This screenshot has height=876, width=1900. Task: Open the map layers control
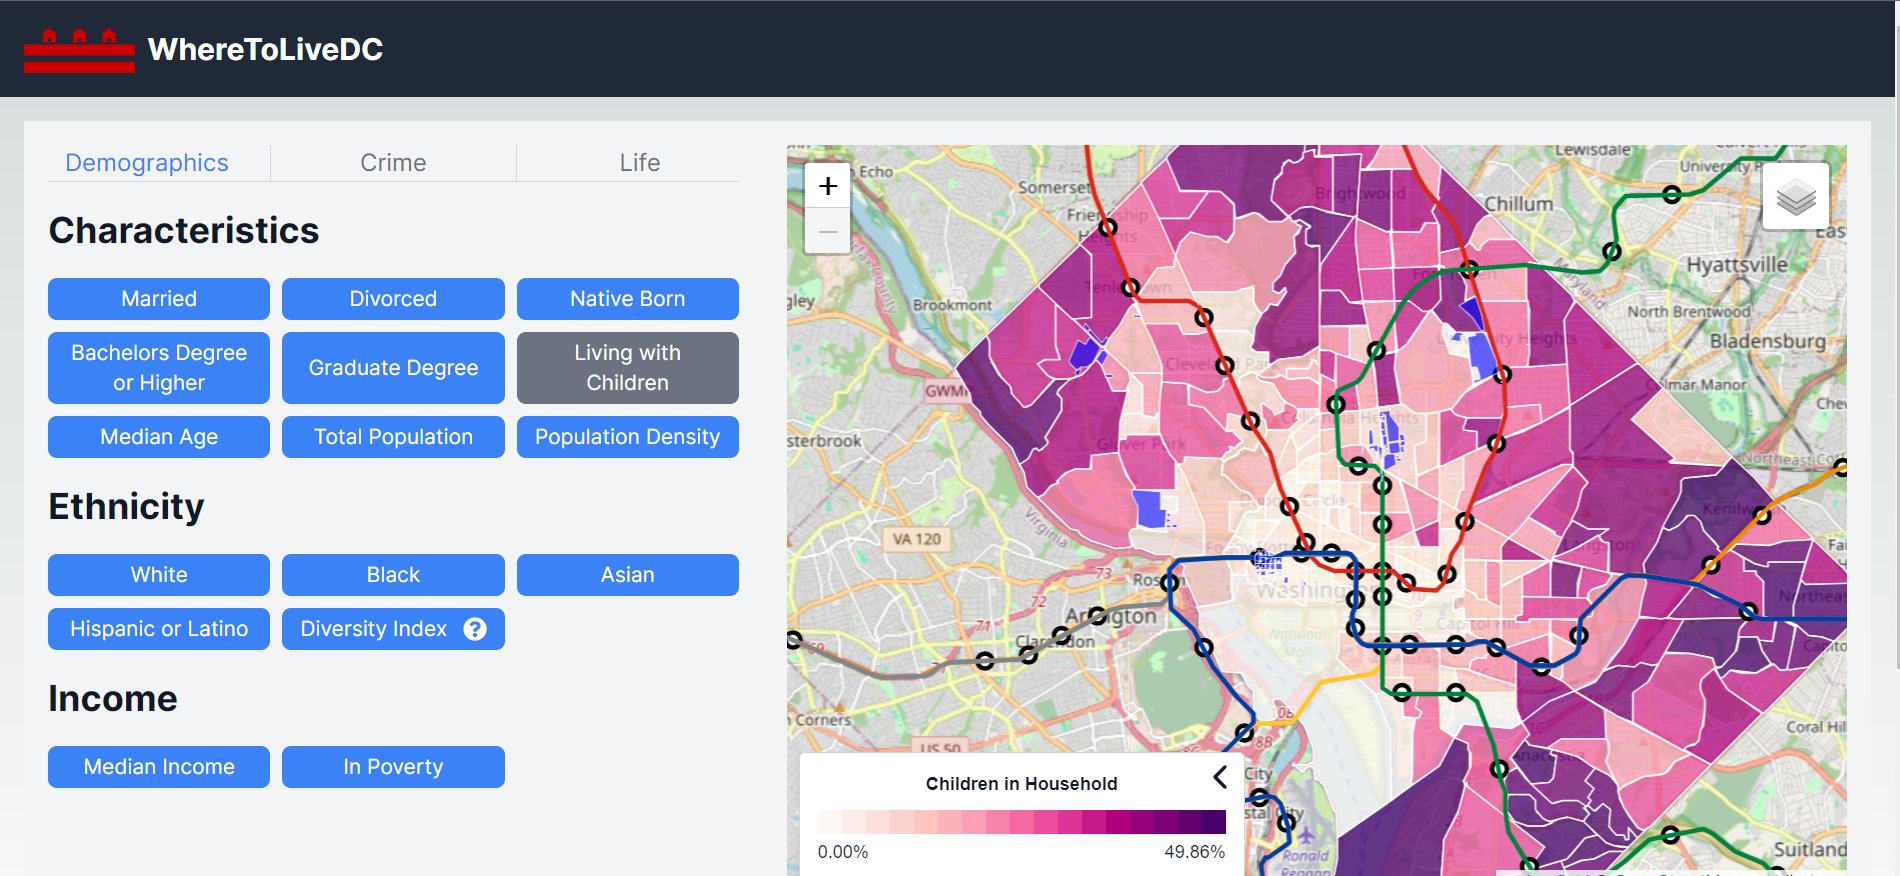(1795, 197)
